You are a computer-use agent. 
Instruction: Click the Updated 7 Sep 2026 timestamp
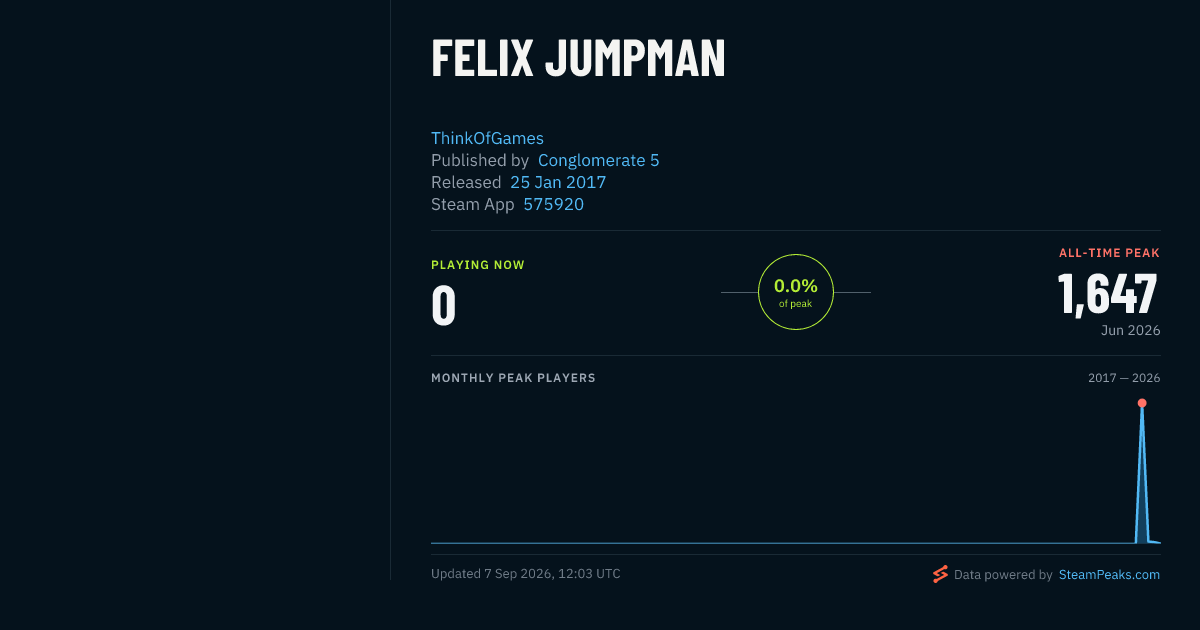[526, 574]
